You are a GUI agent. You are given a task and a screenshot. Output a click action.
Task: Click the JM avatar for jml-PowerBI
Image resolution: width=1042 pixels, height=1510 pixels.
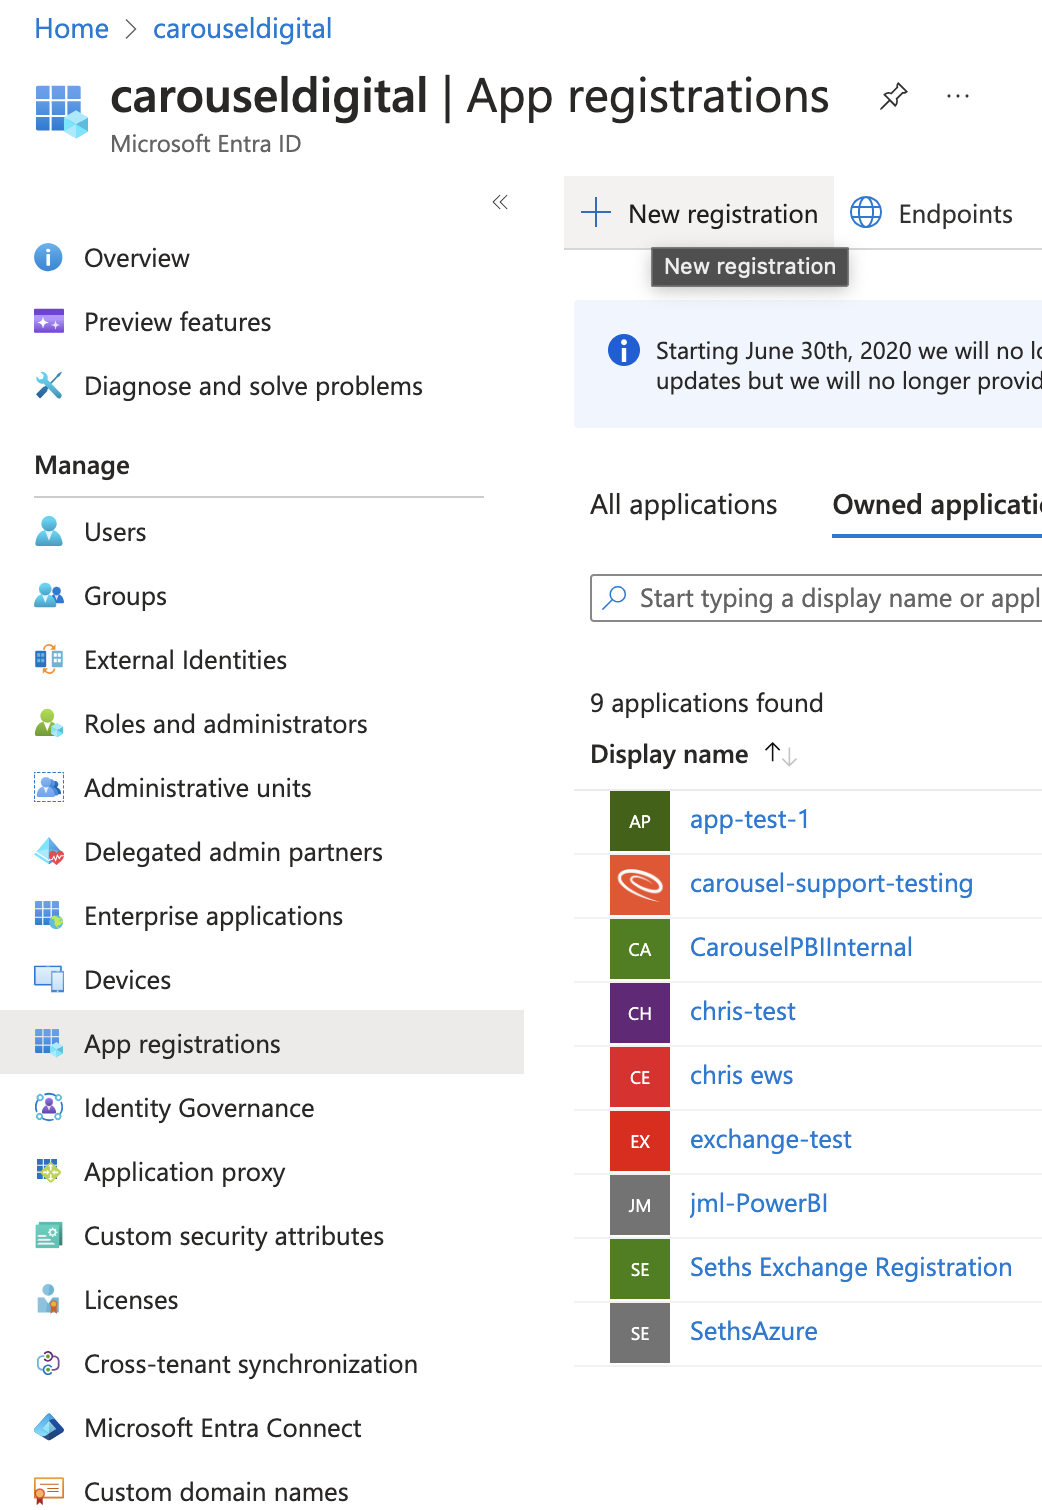[x=640, y=1205]
